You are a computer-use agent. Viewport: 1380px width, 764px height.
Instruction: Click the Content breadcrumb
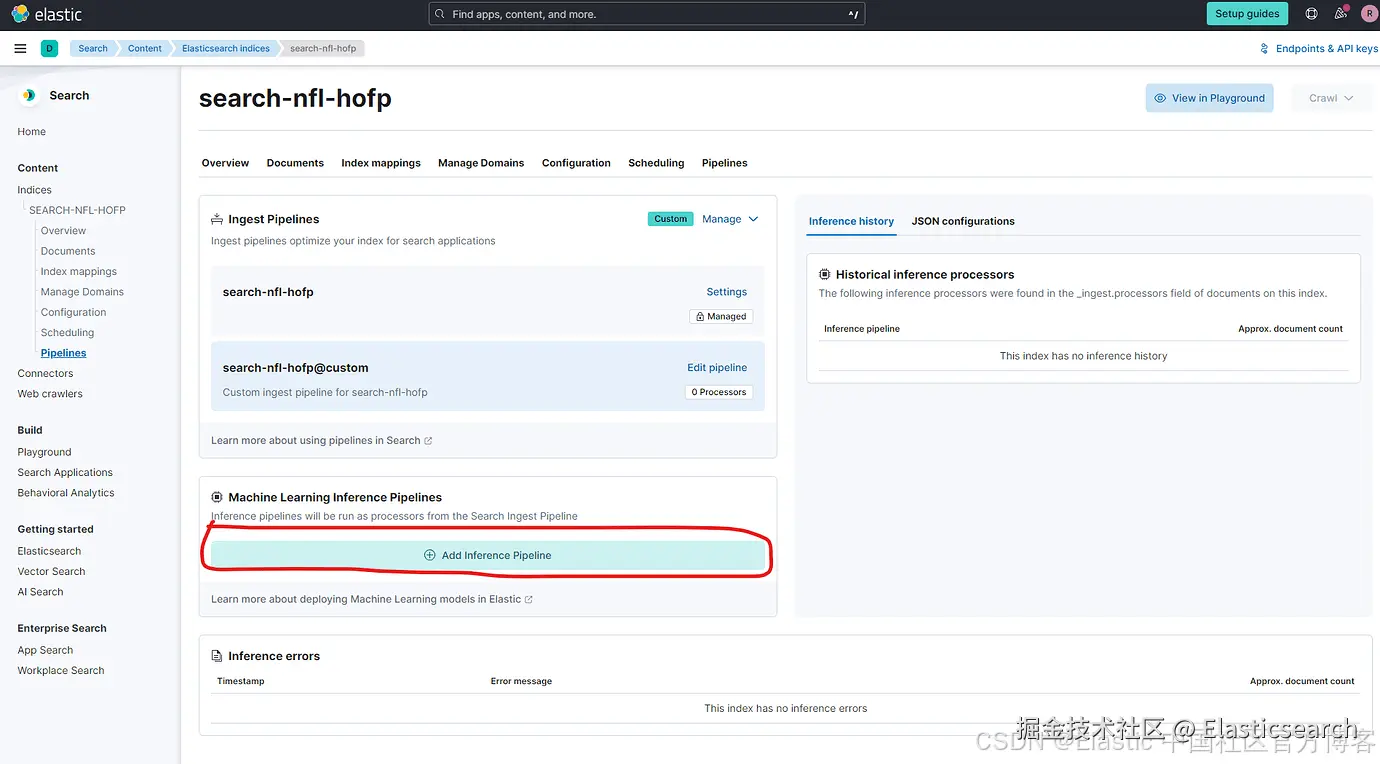145,48
